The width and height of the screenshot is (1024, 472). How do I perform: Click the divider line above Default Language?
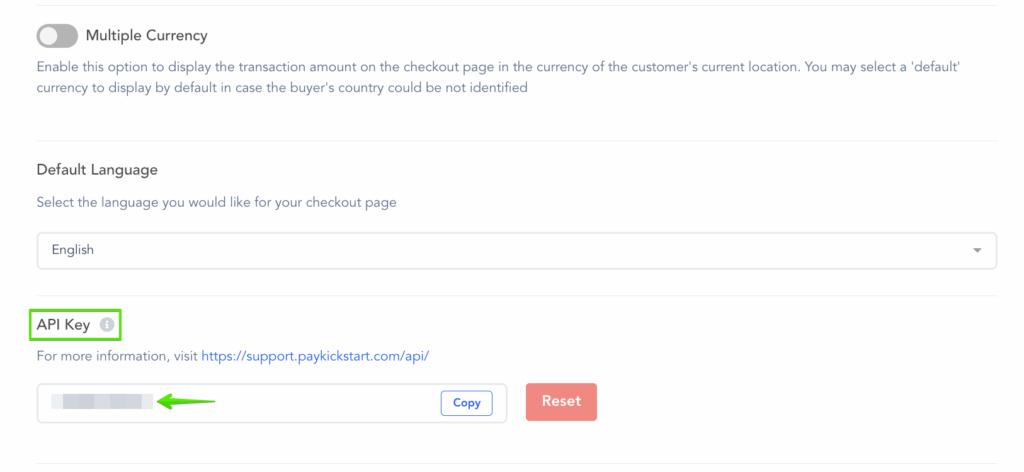pyautogui.click(x=516, y=141)
